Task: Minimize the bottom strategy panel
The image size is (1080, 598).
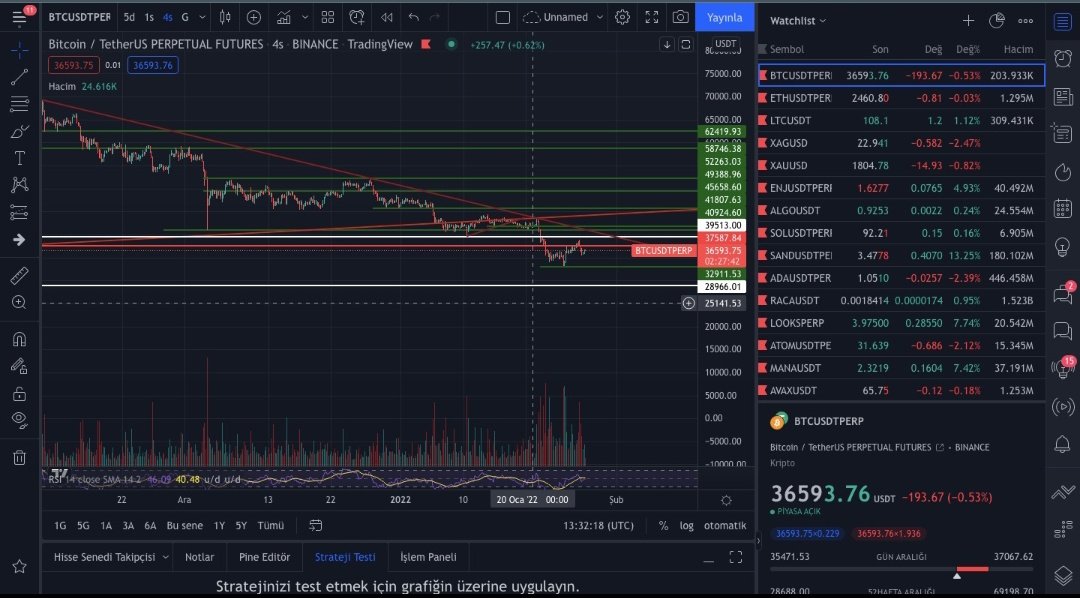Action: click(x=708, y=559)
